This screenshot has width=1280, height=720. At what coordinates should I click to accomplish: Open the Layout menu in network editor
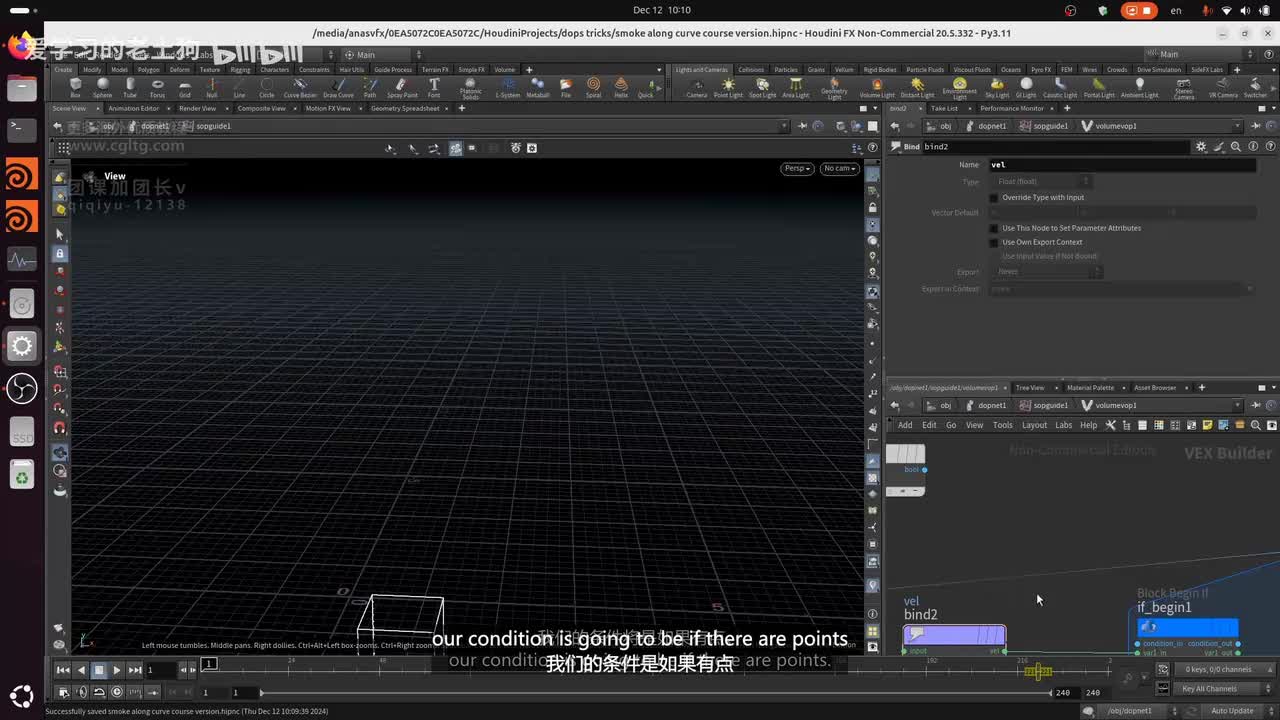pos(1034,425)
